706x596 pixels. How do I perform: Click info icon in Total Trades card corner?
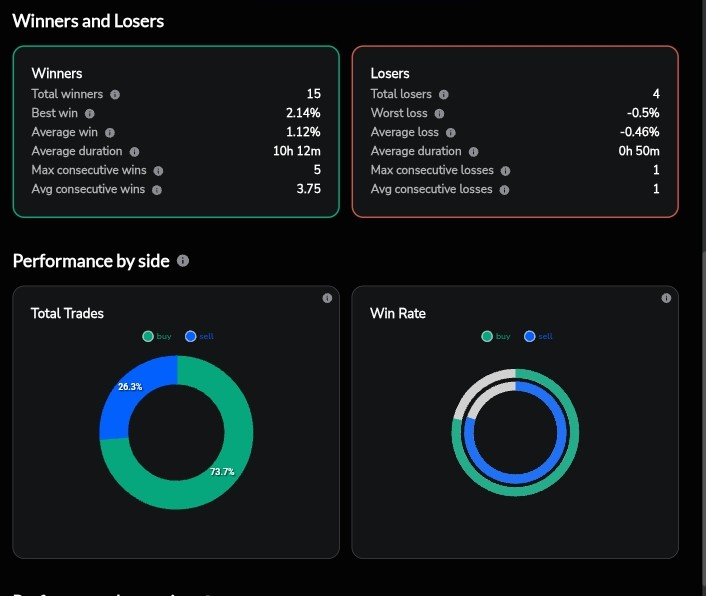click(x=327, y=298)
